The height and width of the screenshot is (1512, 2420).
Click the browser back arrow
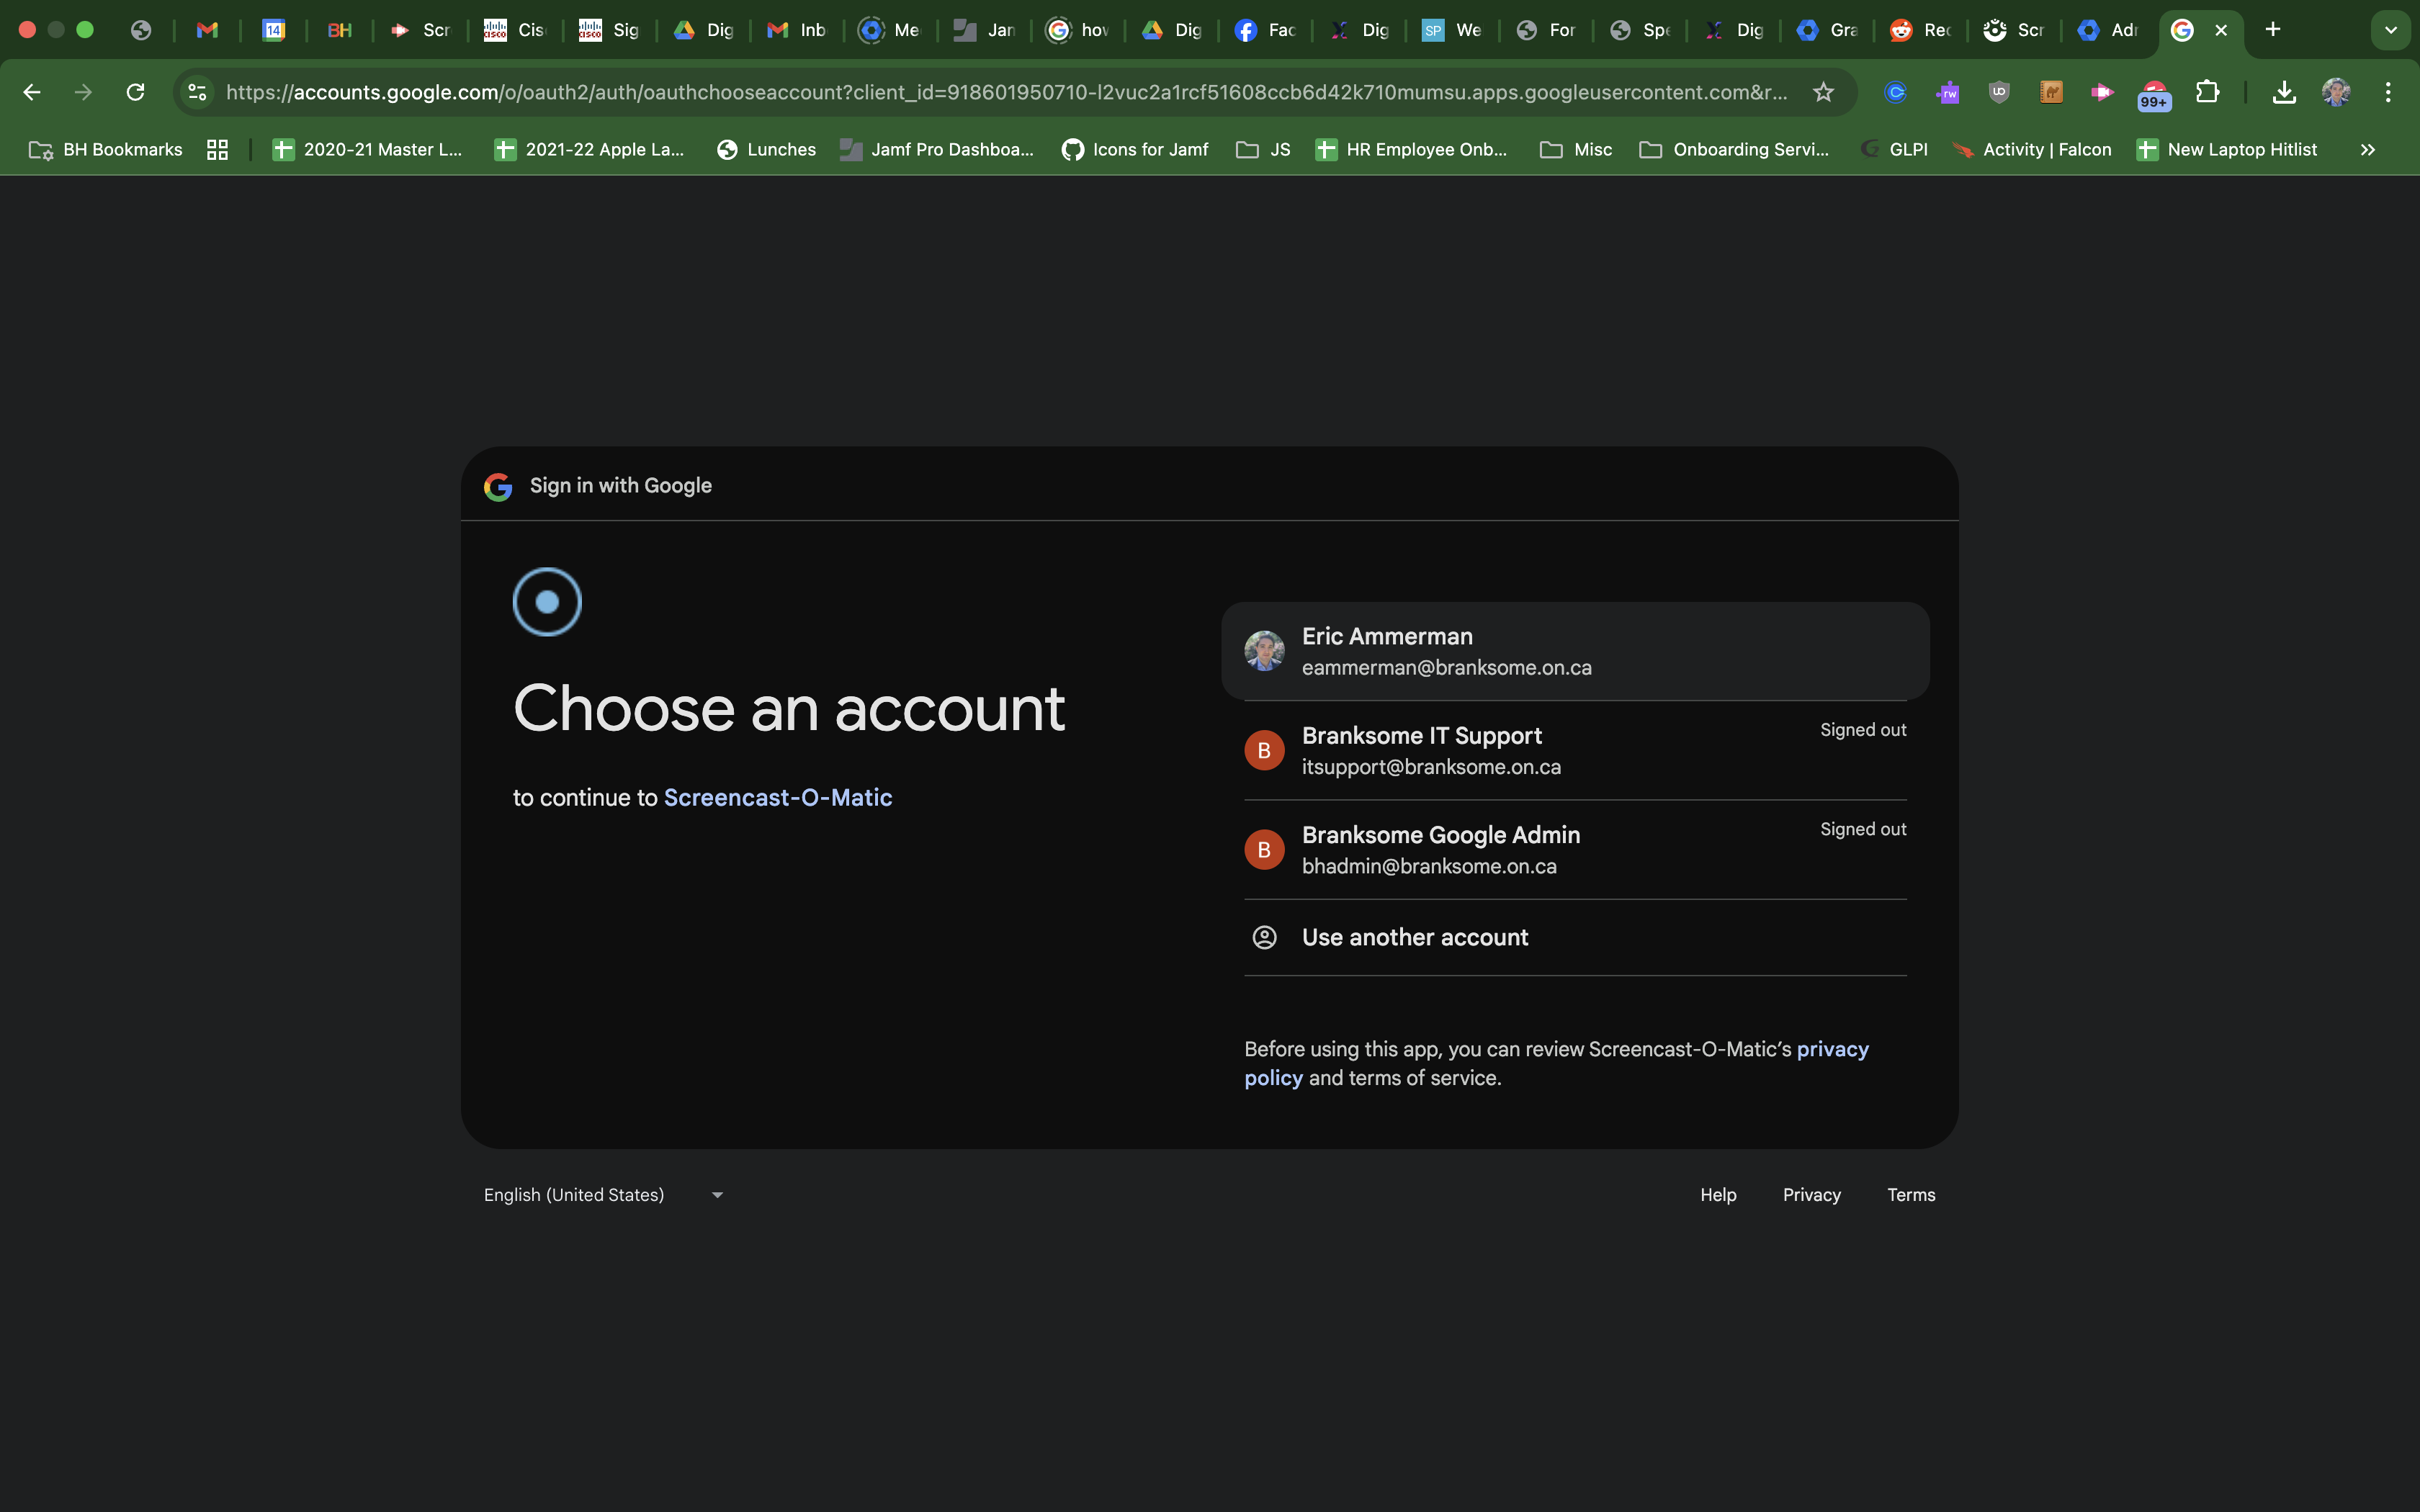[x=32, y=92]
